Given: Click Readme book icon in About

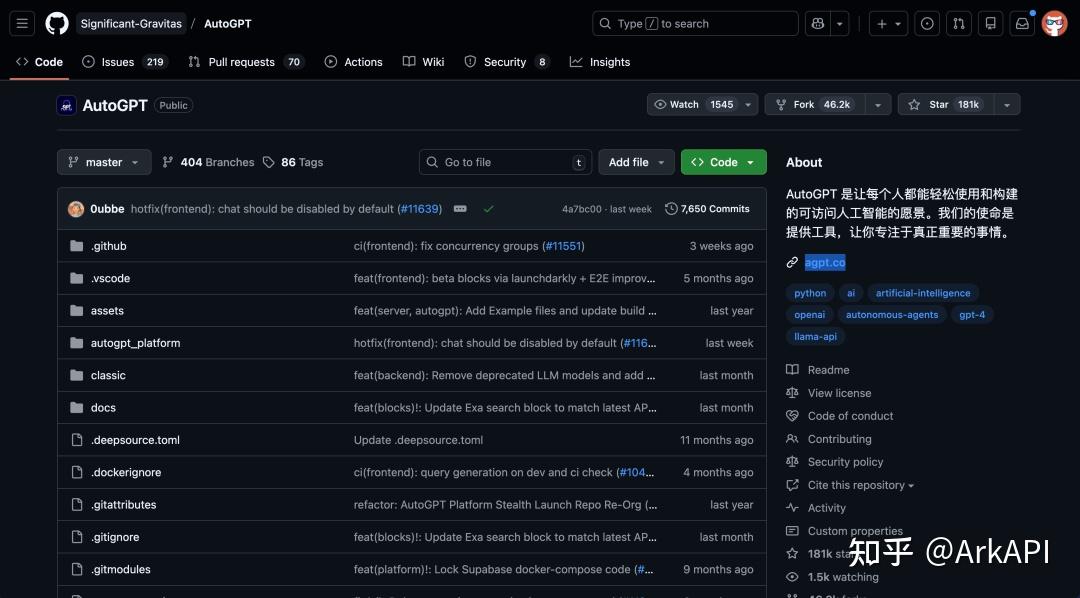Looking at the screenshot, I should [792, 370].
